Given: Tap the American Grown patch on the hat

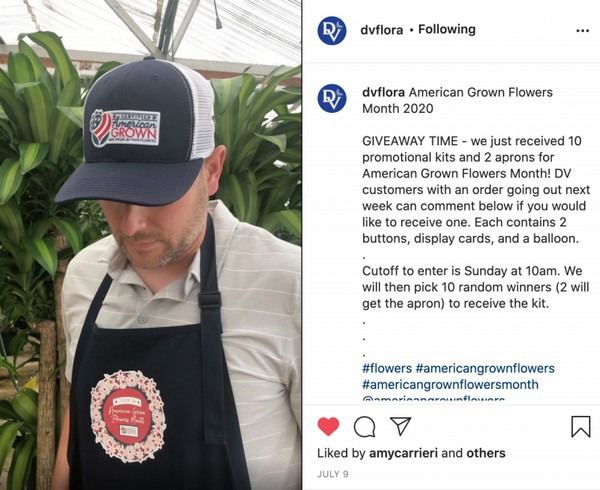Looking at the screenshot, I should (x=125, y=128).
